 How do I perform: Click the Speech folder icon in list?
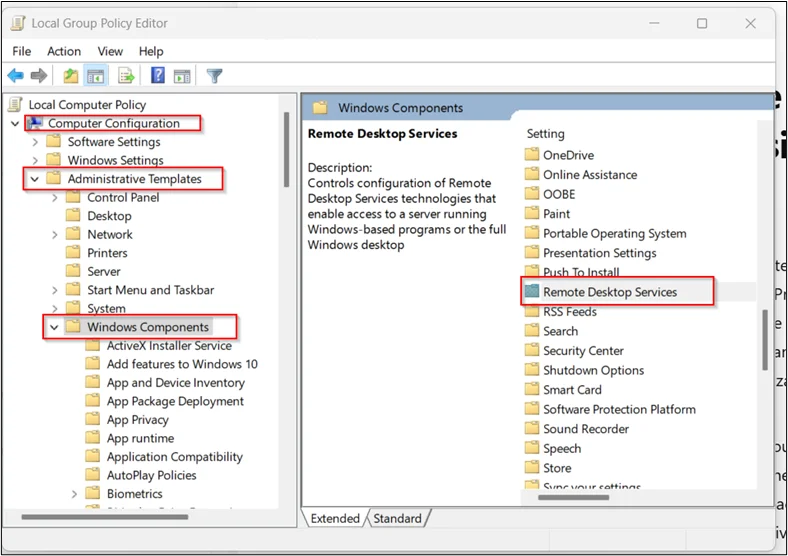tap(532, 447)
